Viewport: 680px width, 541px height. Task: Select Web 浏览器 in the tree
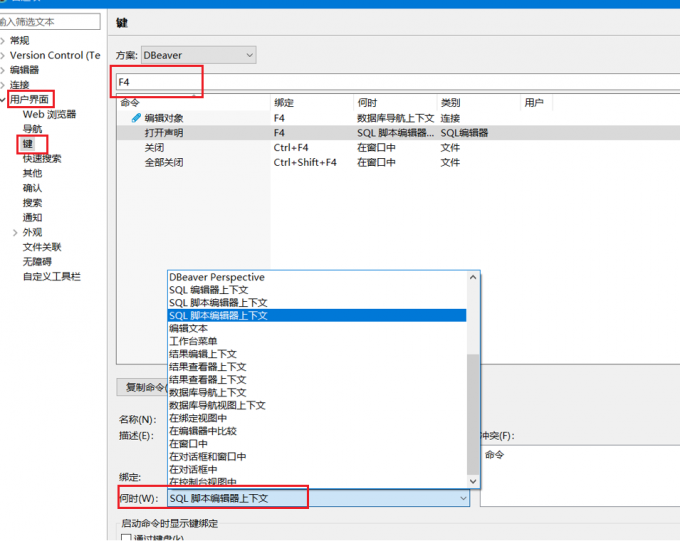49,114
